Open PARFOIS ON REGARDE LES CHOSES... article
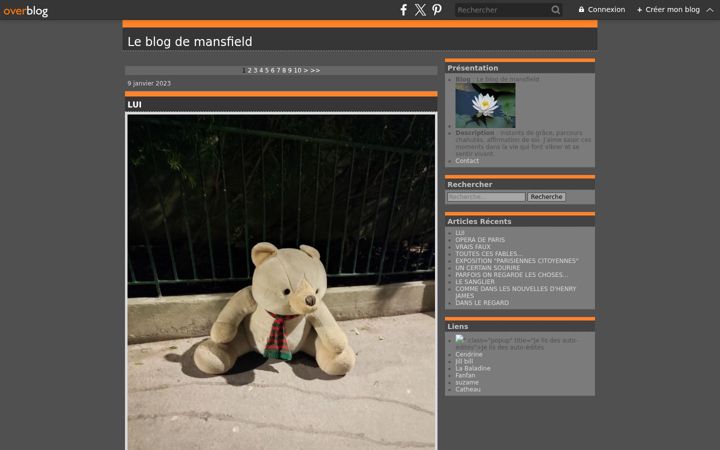 click(x=512, y=275)
